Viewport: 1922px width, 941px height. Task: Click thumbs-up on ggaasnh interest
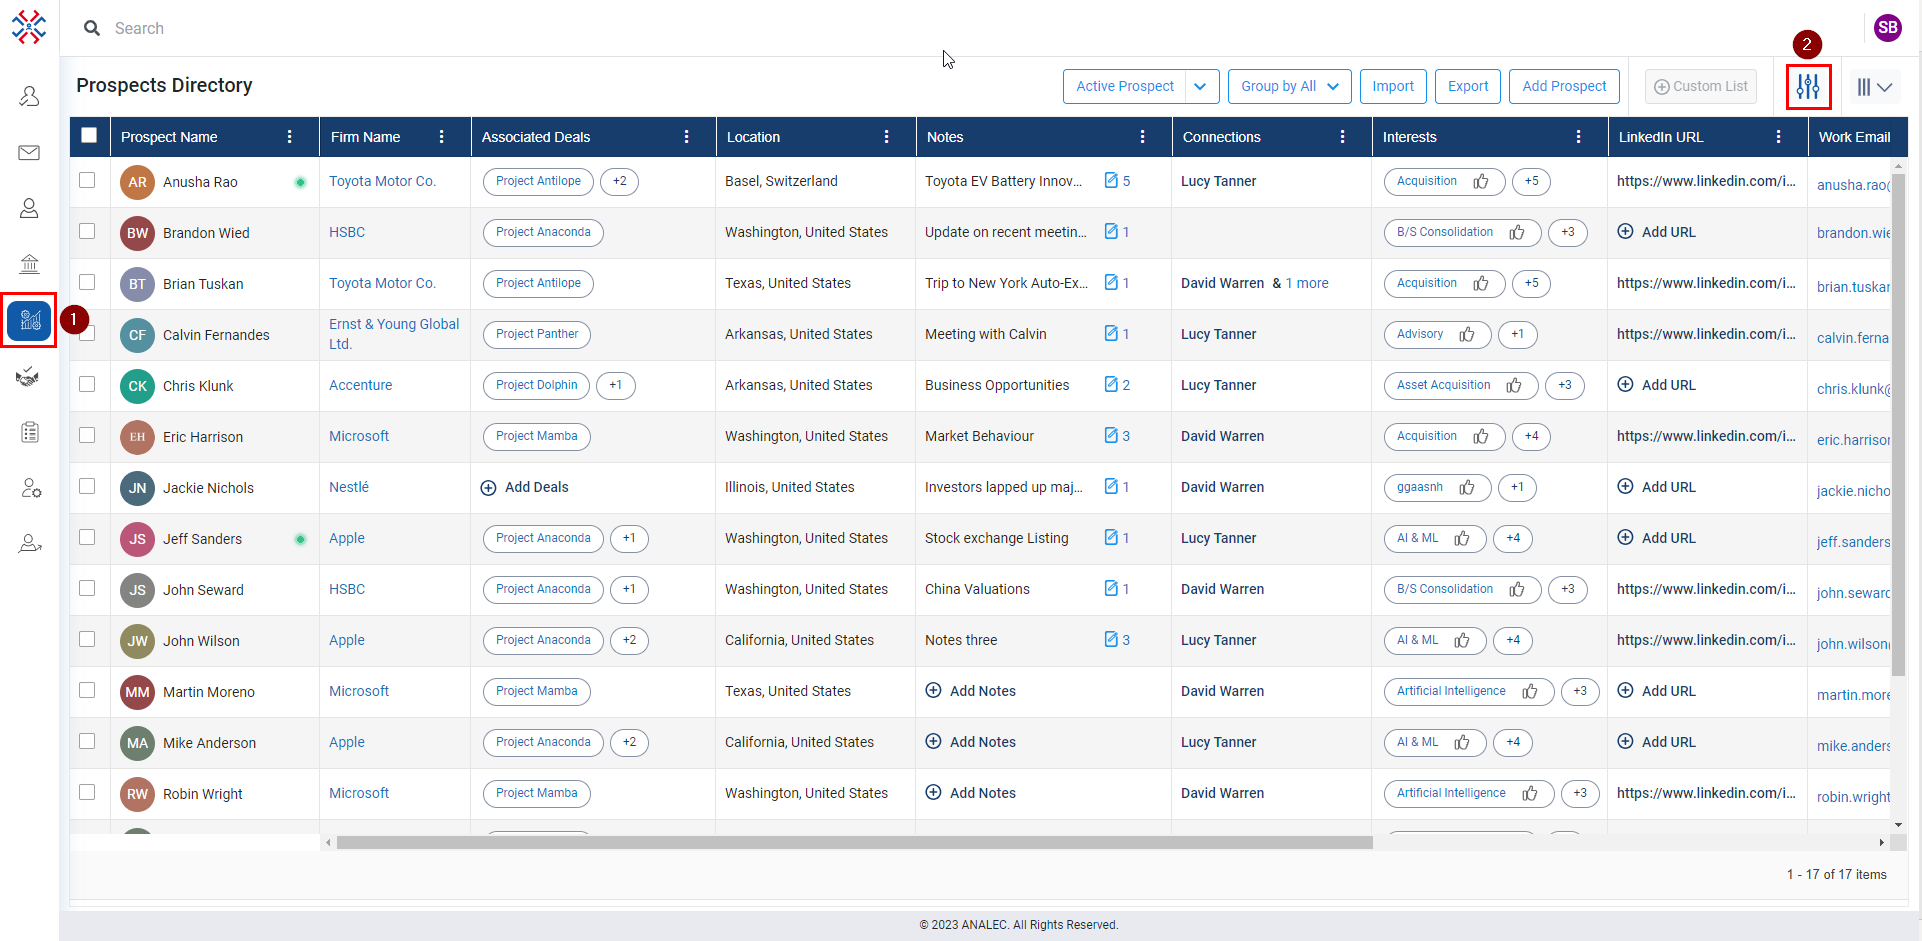(x=1467, y=488)
